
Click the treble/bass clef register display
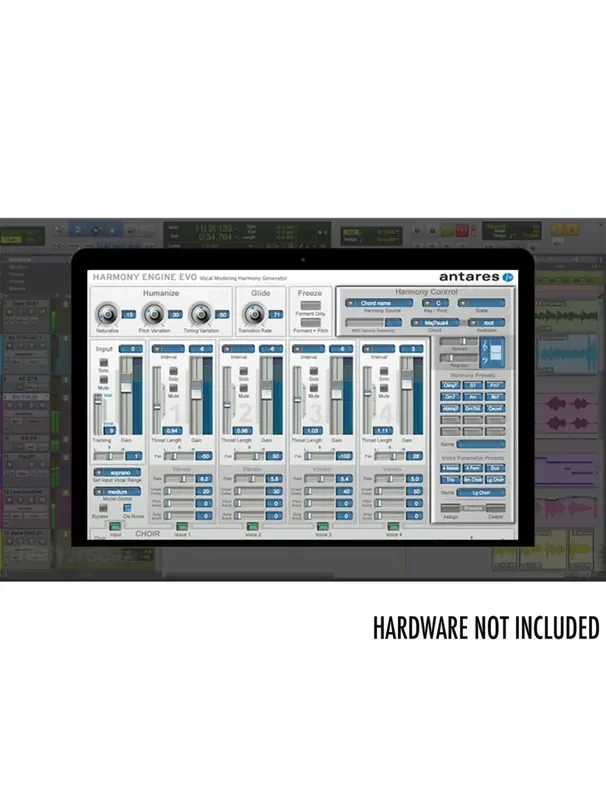click(x=492, y=353)
